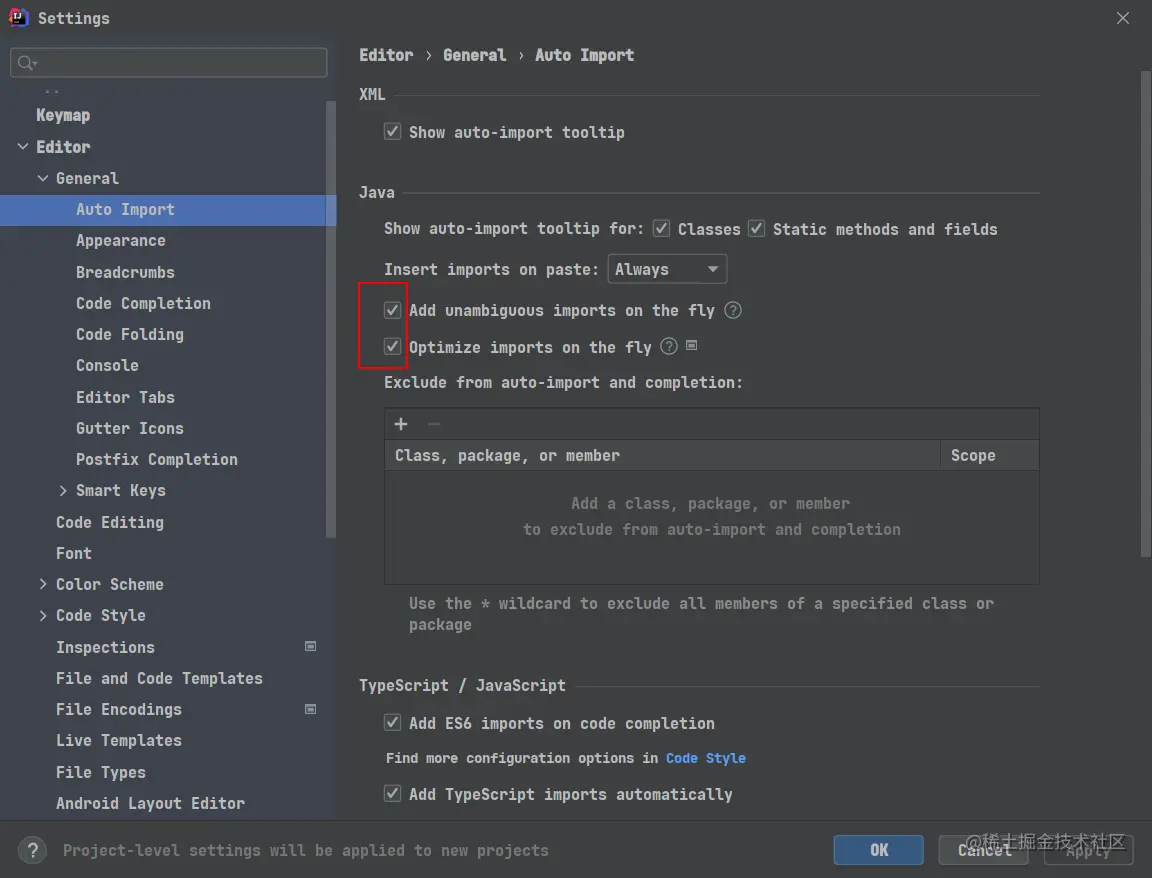Viewport: 1152px width, 878px height.
Task: Toggle Add unambiguous imports on the fly
Action: [392, 310]
